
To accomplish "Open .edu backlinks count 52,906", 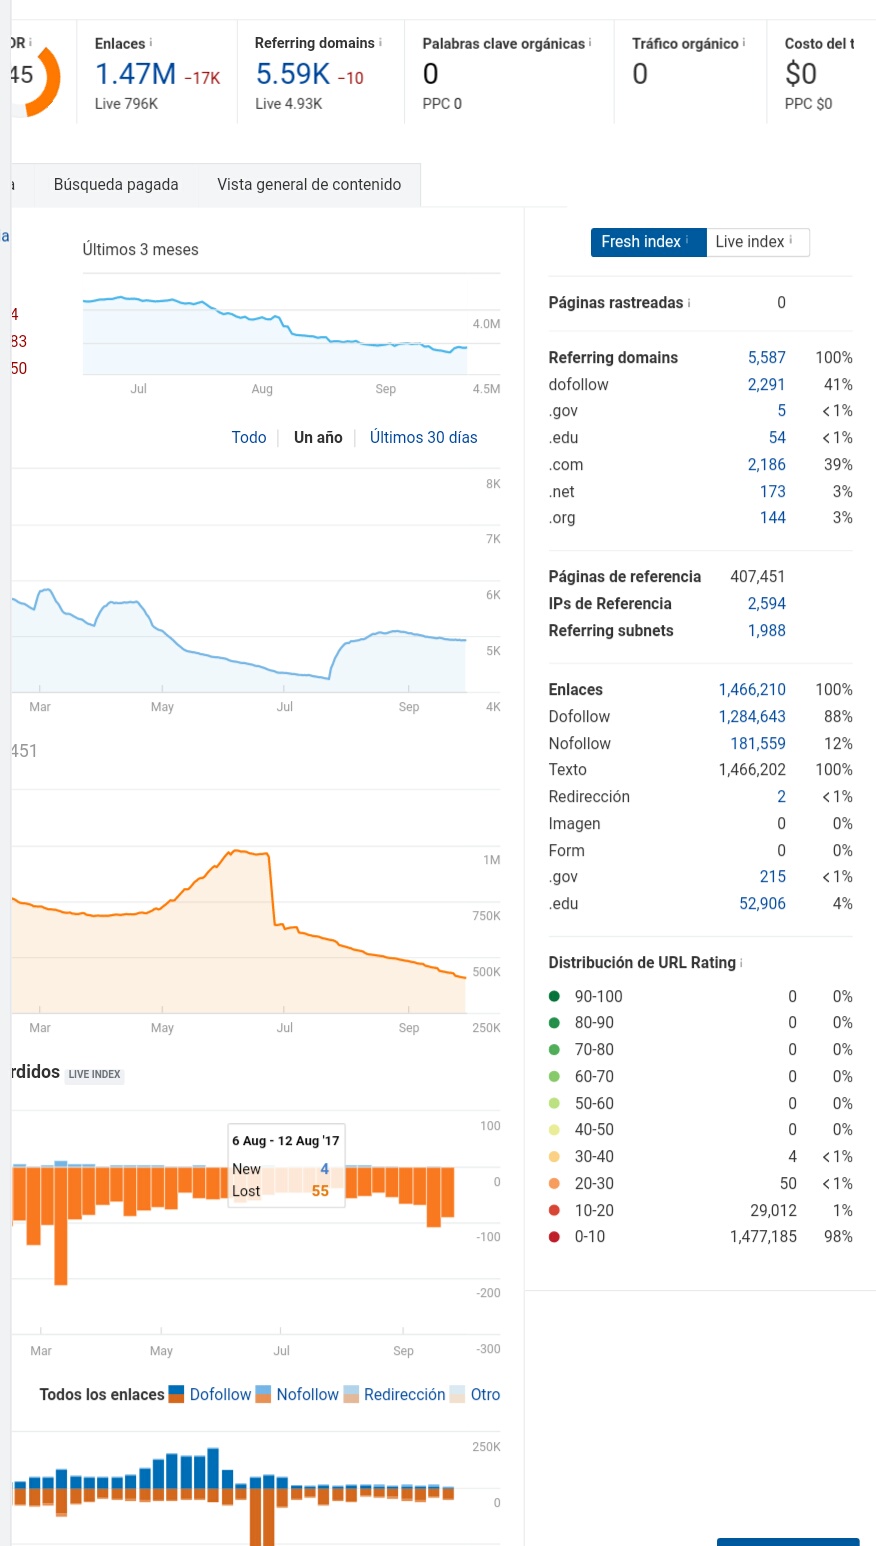I will click(x=762, y=903).
